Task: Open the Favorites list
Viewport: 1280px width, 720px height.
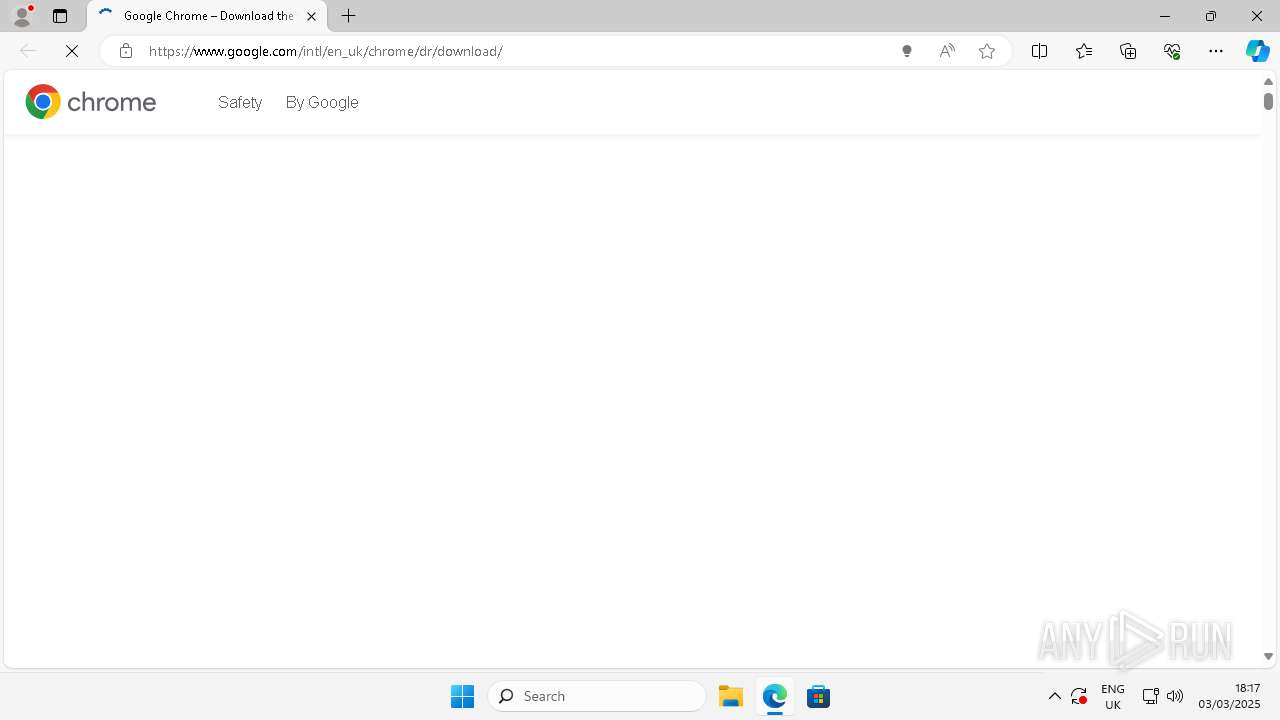Action: [x=1083, y=51]
